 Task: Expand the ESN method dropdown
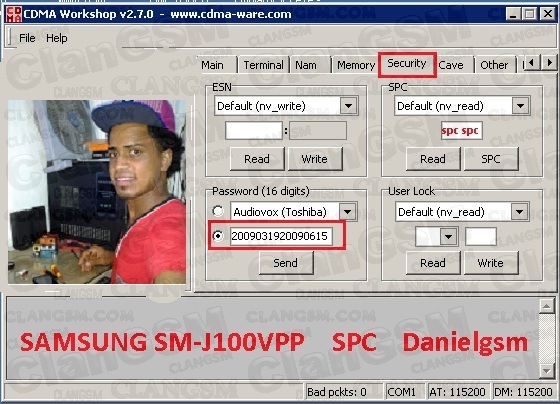pyautogui.click(x=348, y=106)
